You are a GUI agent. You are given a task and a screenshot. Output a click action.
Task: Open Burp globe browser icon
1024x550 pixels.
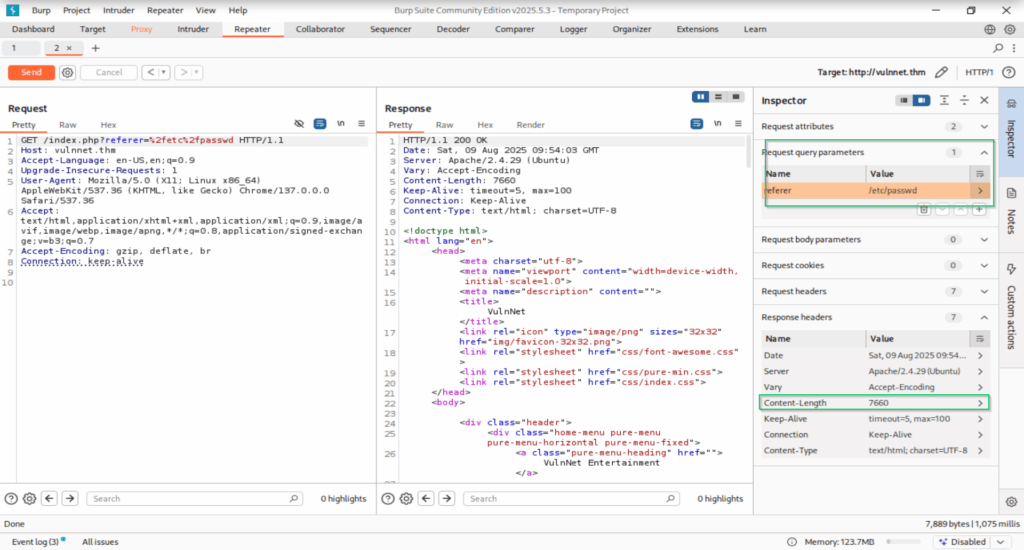(990, 29)
